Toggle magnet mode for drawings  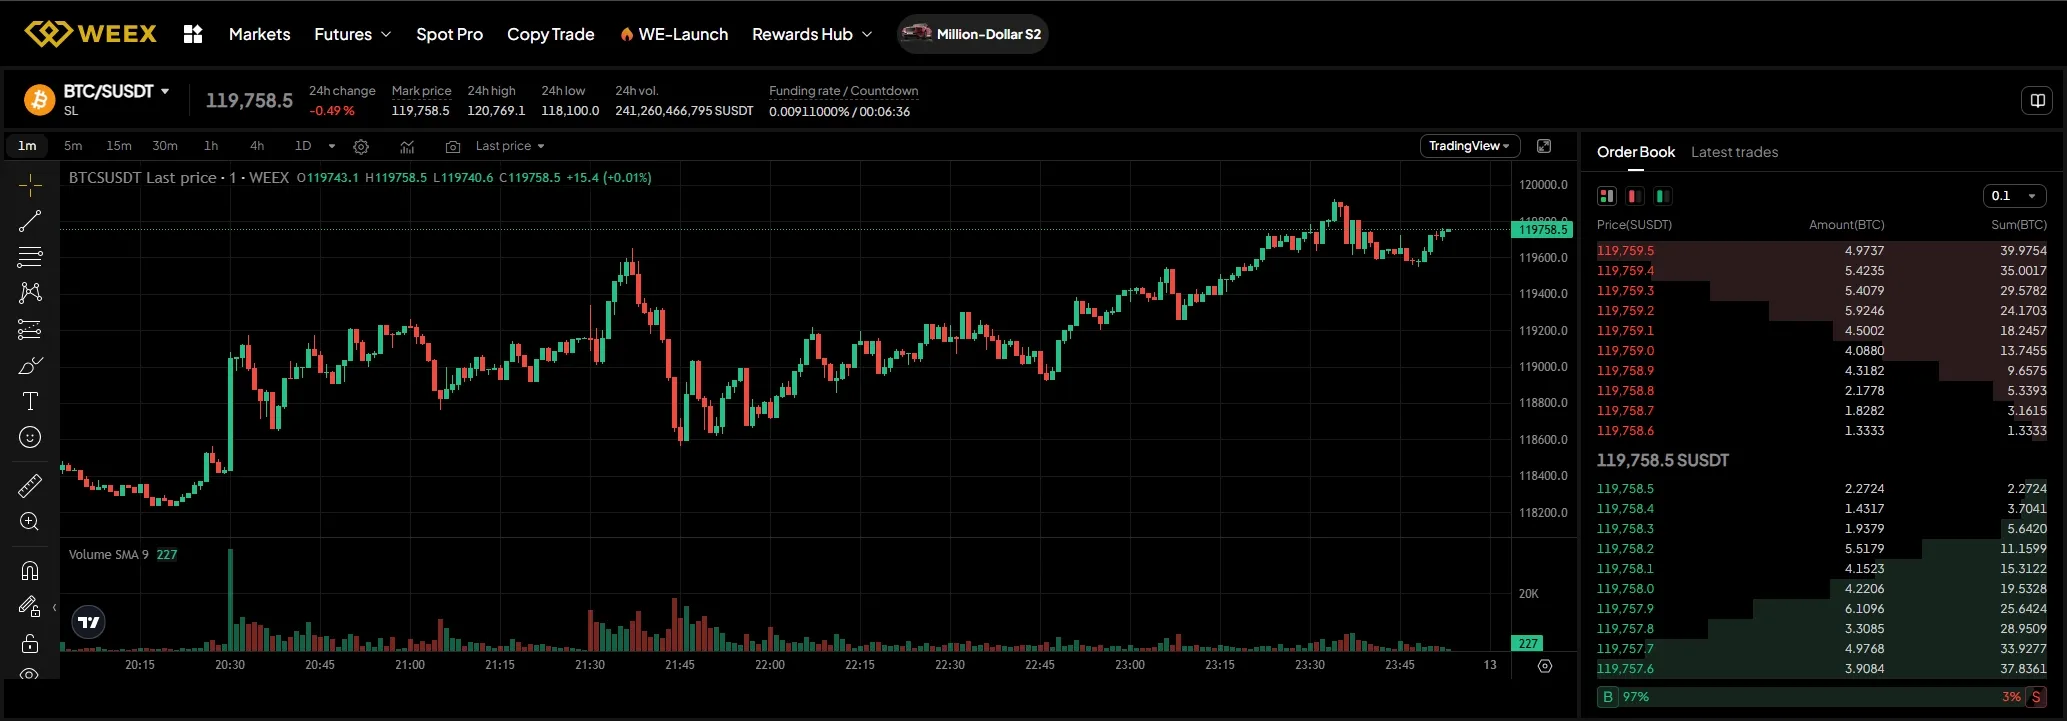(x=30, y=571)
